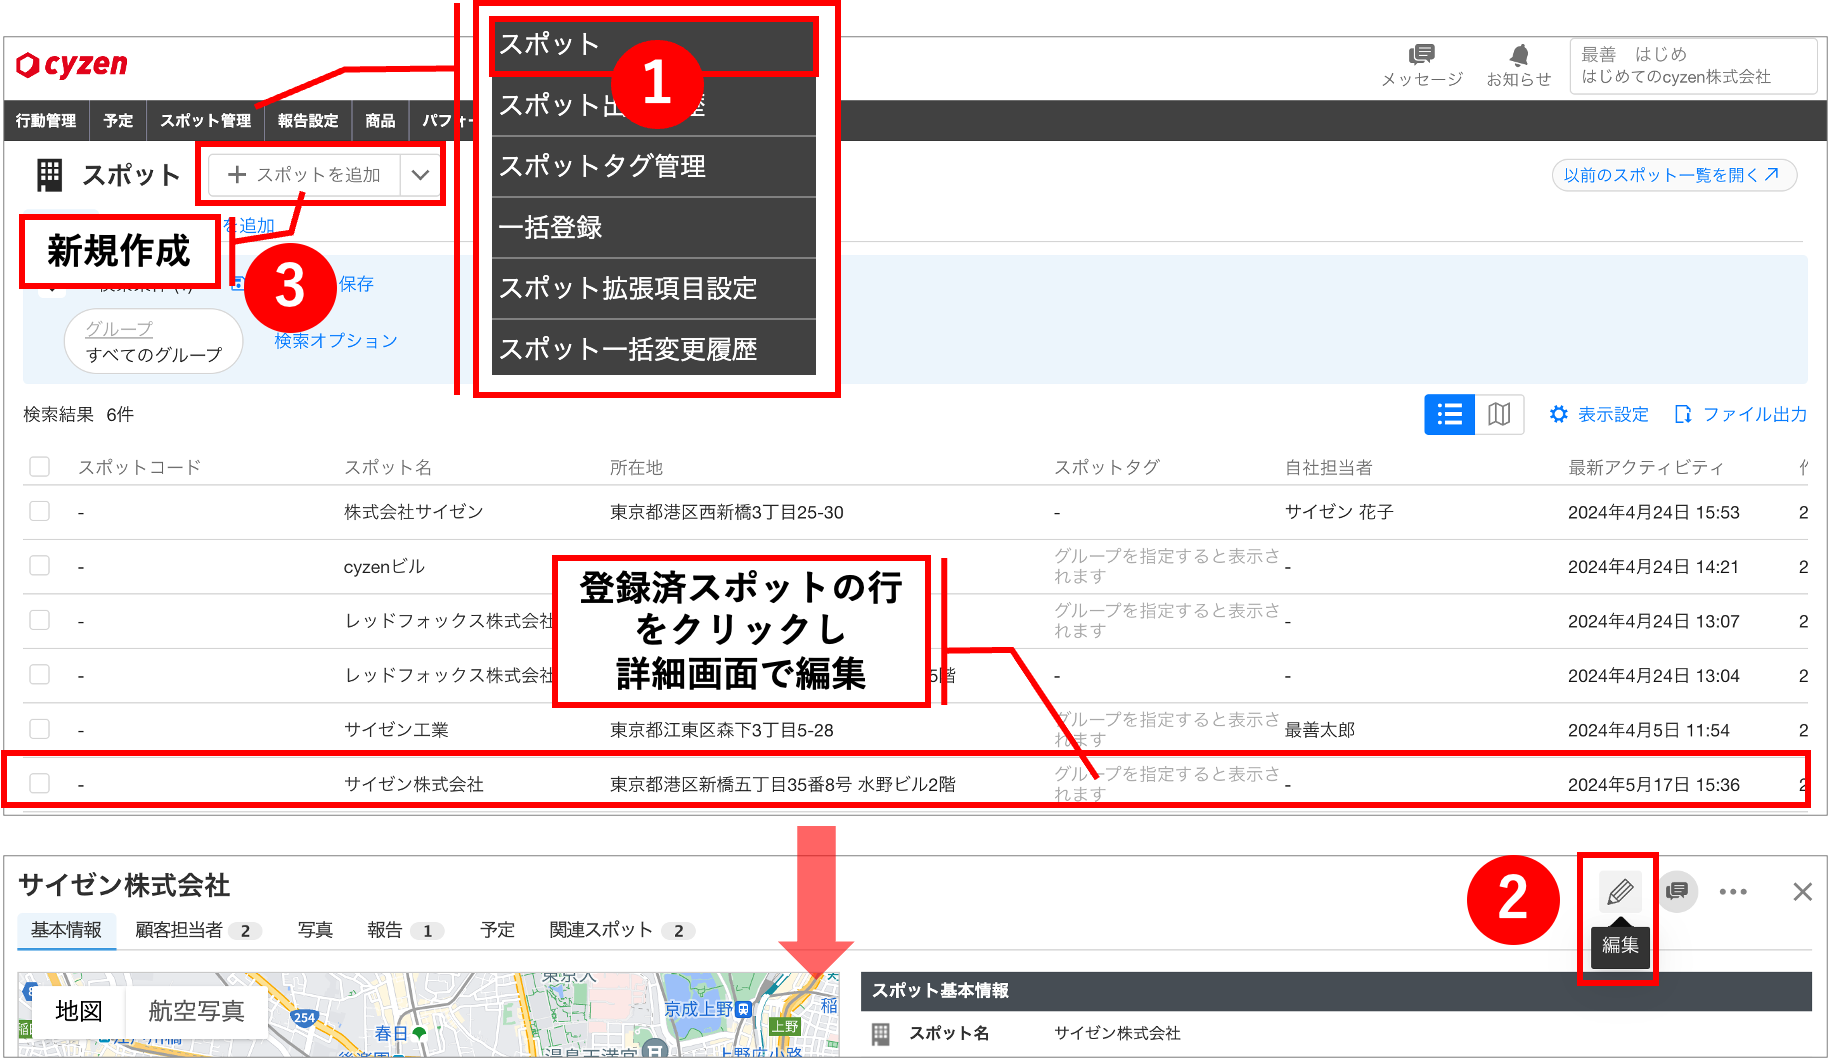The width and height of the screenshot is (1828, 1058).
Task: Click ファイル出力 file export
Action: point(1741,414)
